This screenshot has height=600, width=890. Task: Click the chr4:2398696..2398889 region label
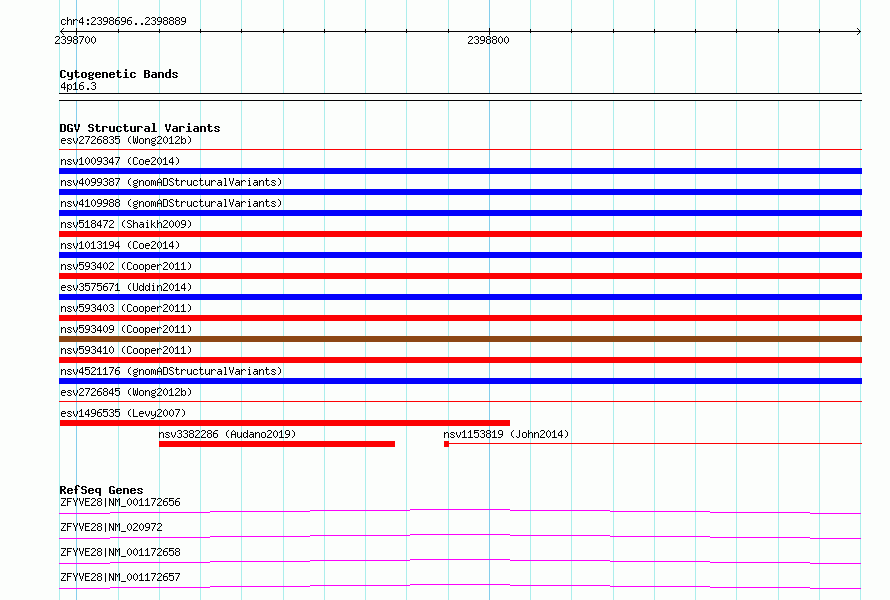click(x=123, y=21)
